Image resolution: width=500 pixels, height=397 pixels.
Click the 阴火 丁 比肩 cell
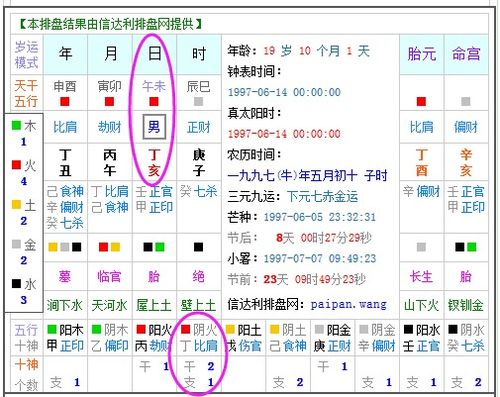tap(199, 338)
